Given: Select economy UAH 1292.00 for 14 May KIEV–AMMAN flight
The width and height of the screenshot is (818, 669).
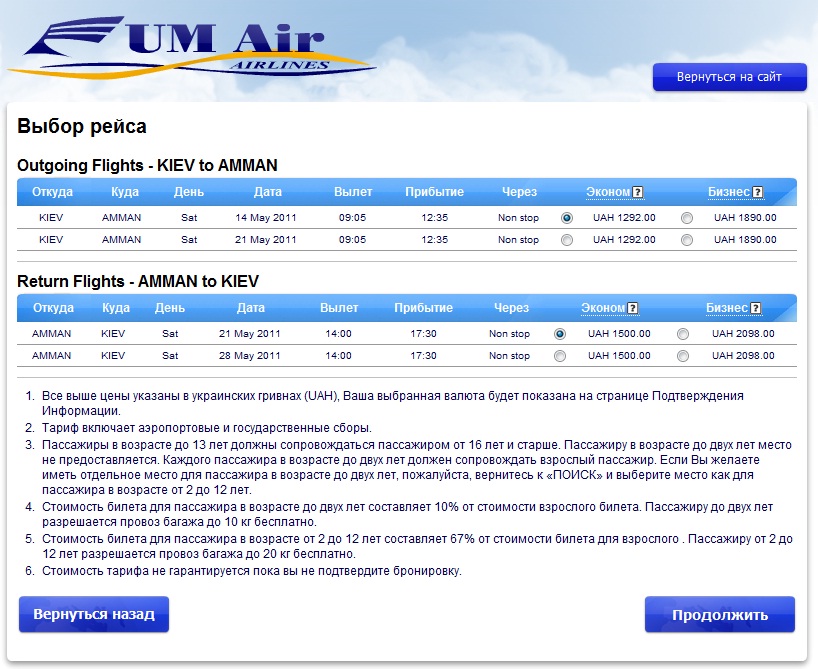Looking at the screenshot, I should pos(567,217).
